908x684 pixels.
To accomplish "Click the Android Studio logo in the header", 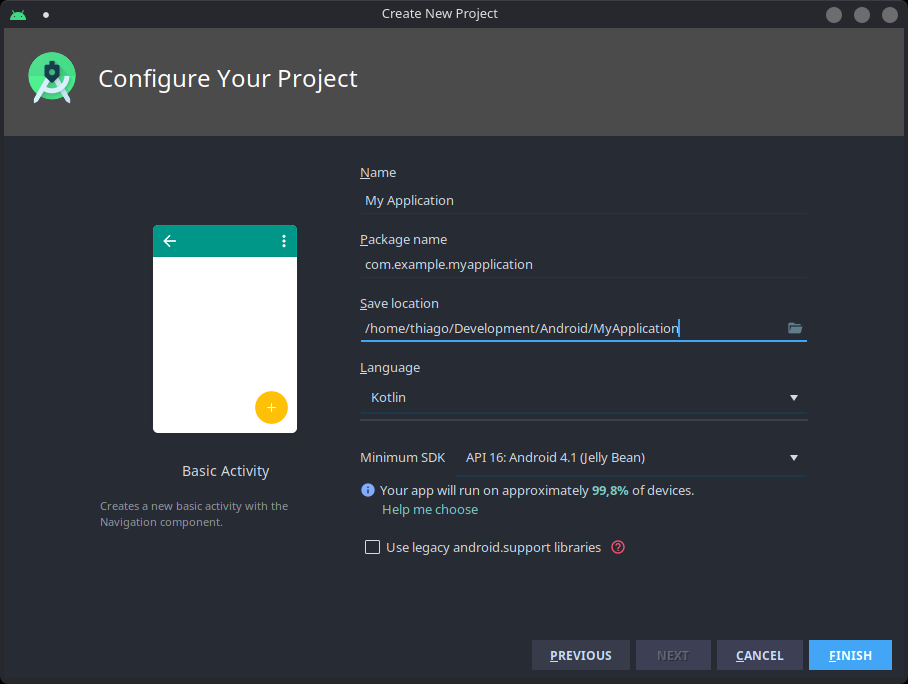I will click(x=51, y=77).
